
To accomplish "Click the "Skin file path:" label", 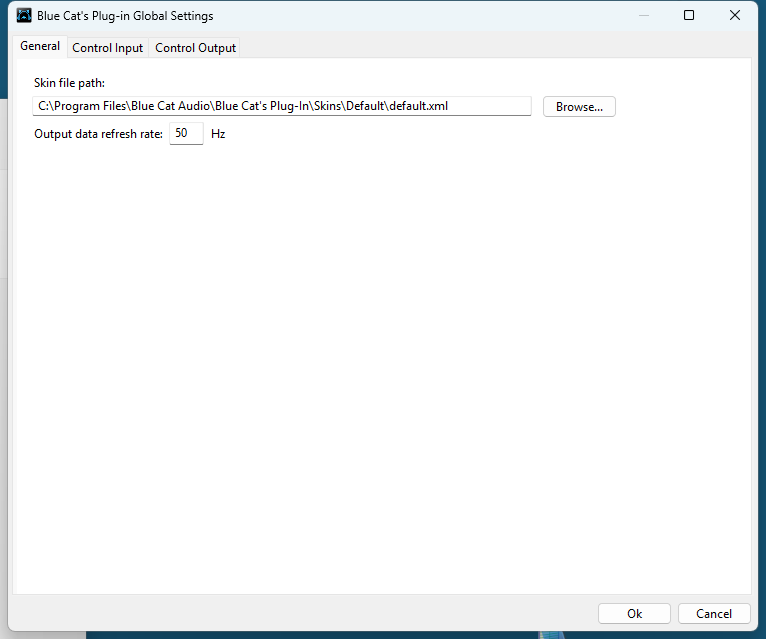I will [69, 83].
